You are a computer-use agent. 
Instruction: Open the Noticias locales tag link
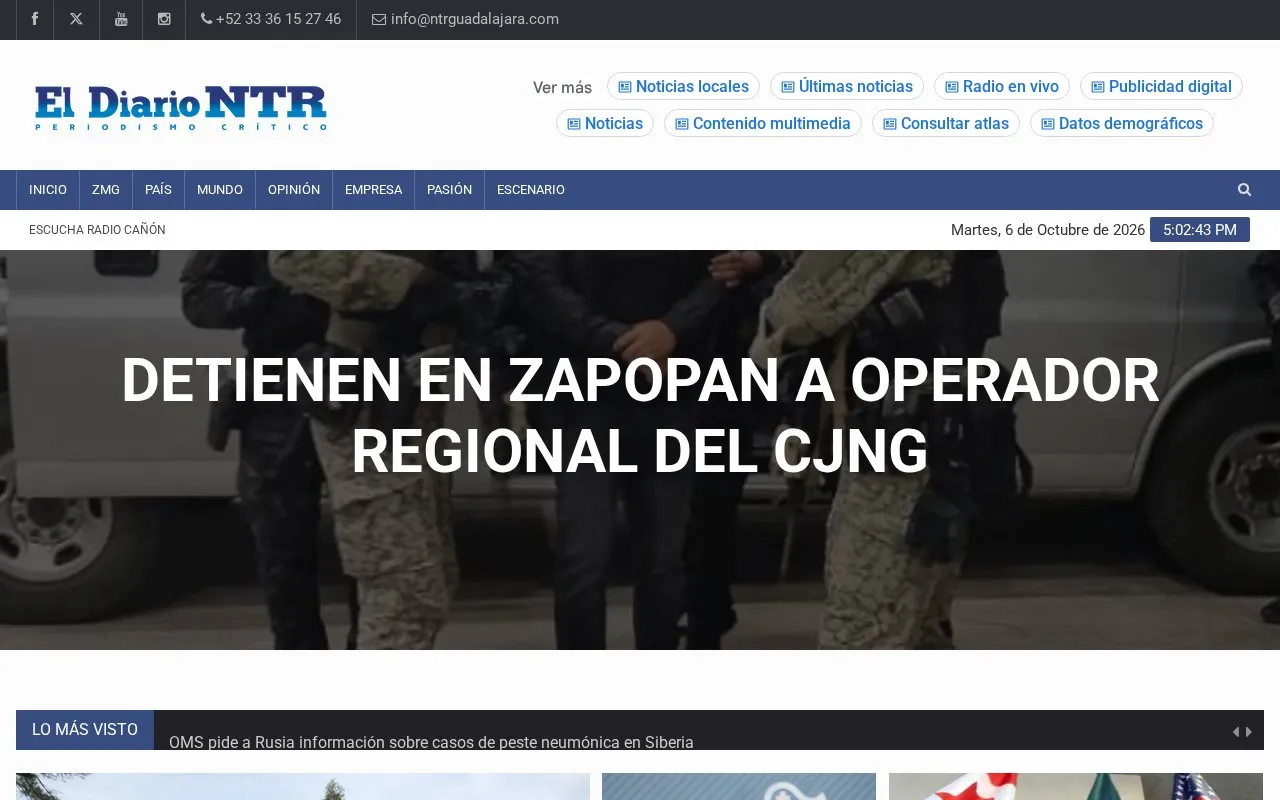683,86
